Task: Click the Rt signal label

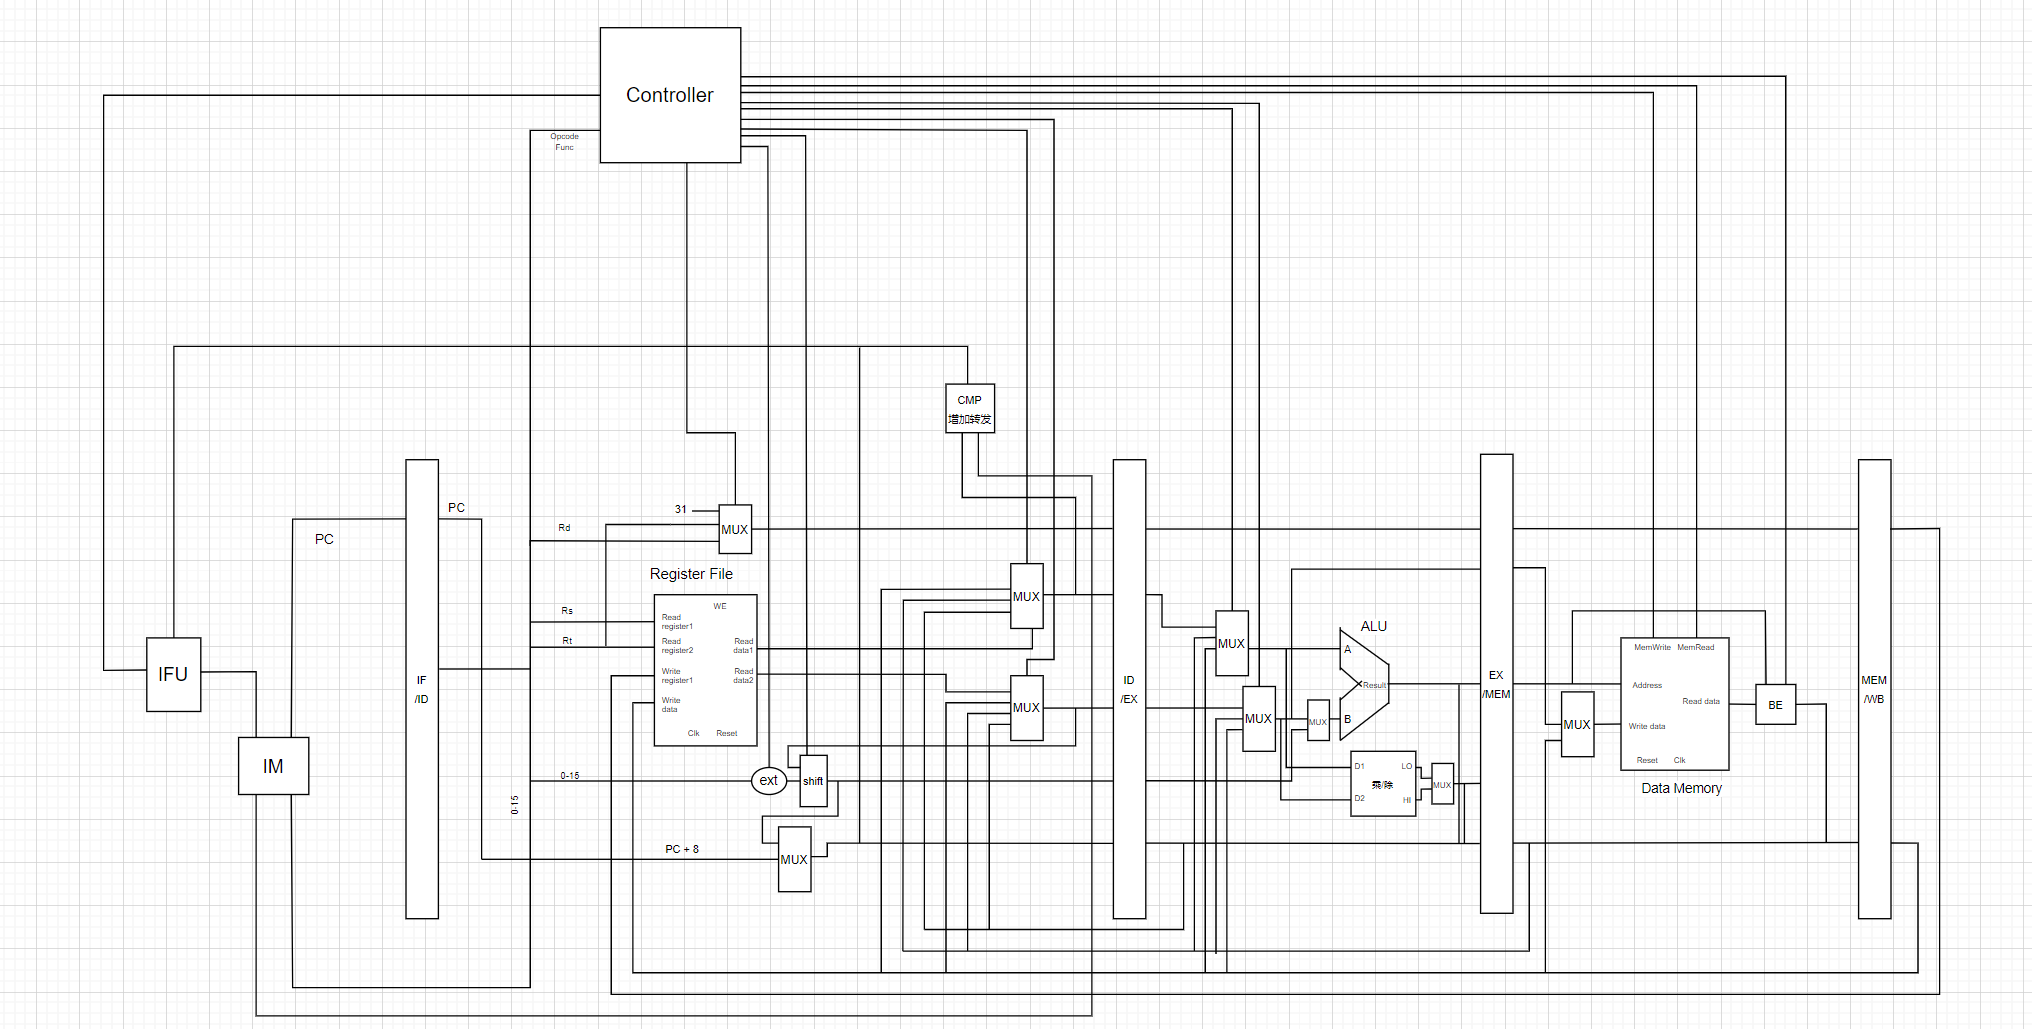Action: click(567, 640)
